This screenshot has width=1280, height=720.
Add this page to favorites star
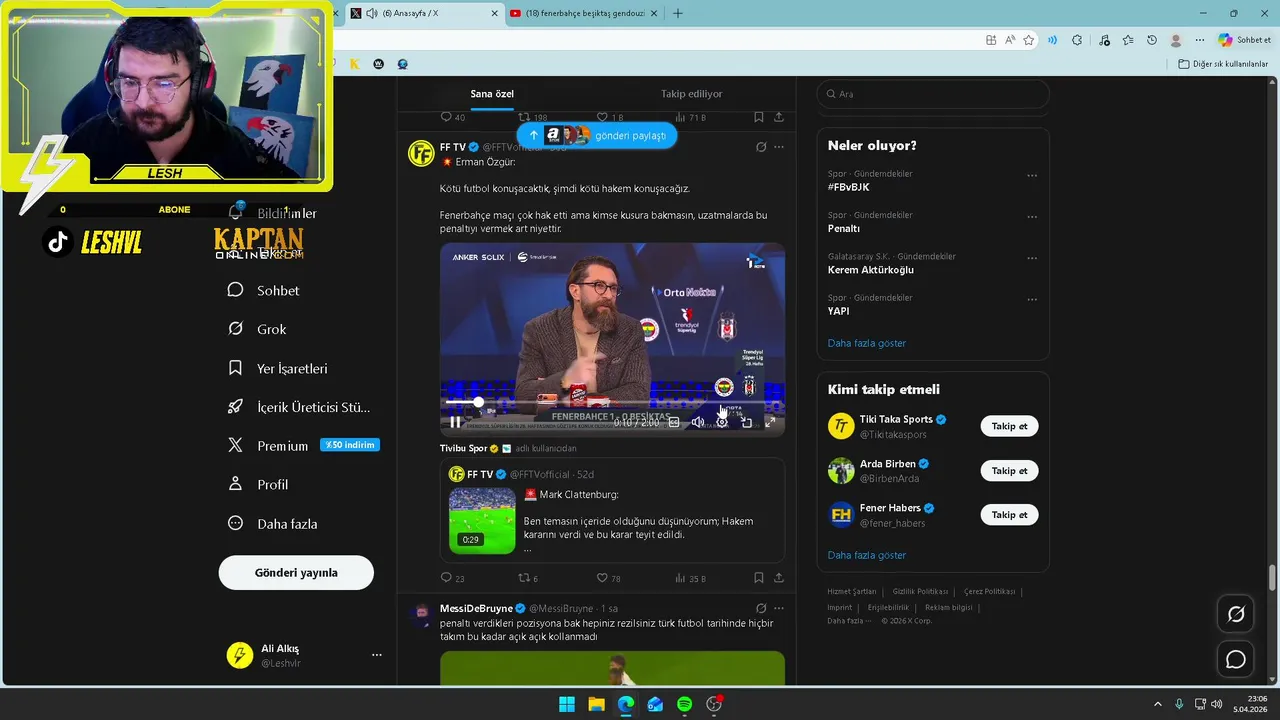[1029, 40]
